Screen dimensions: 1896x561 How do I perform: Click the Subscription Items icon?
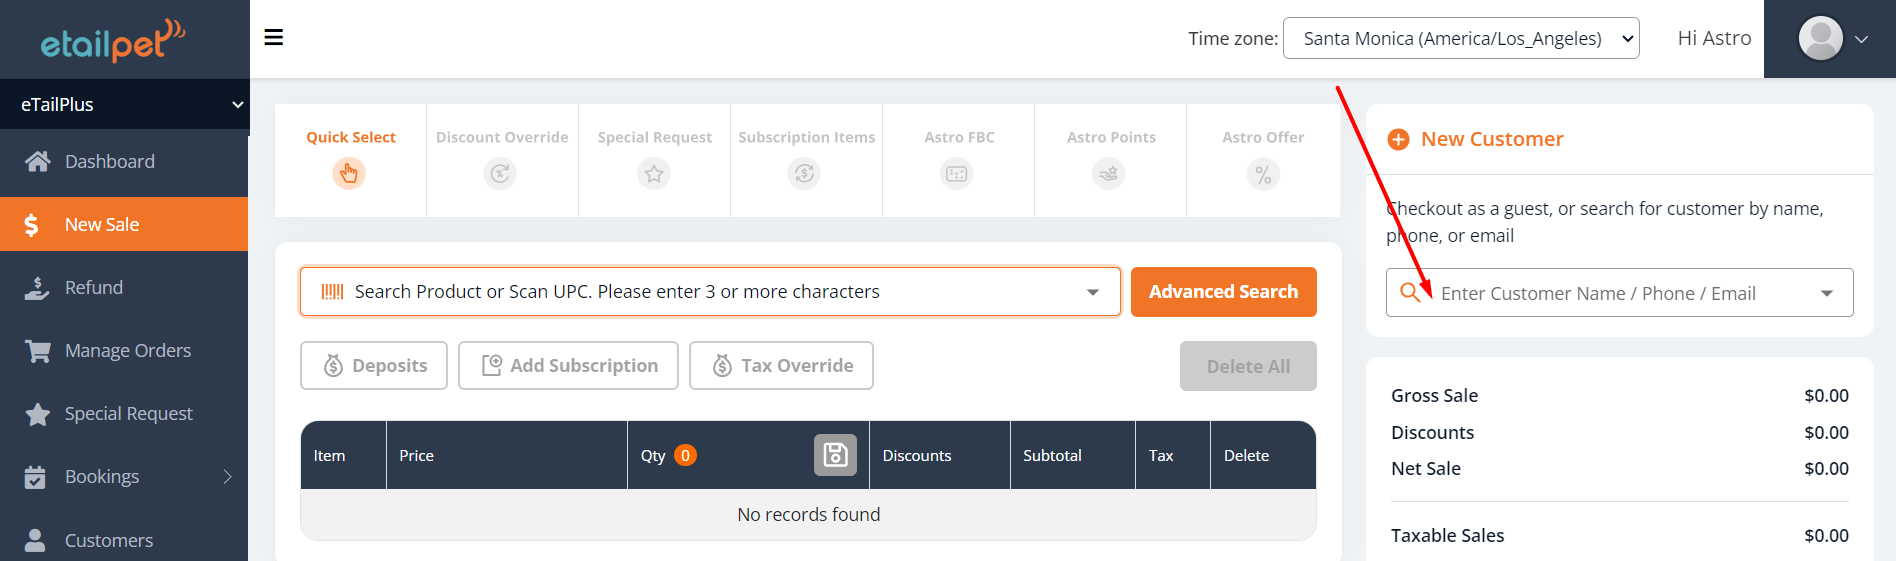pyautogui.click(x=805, y=174)
